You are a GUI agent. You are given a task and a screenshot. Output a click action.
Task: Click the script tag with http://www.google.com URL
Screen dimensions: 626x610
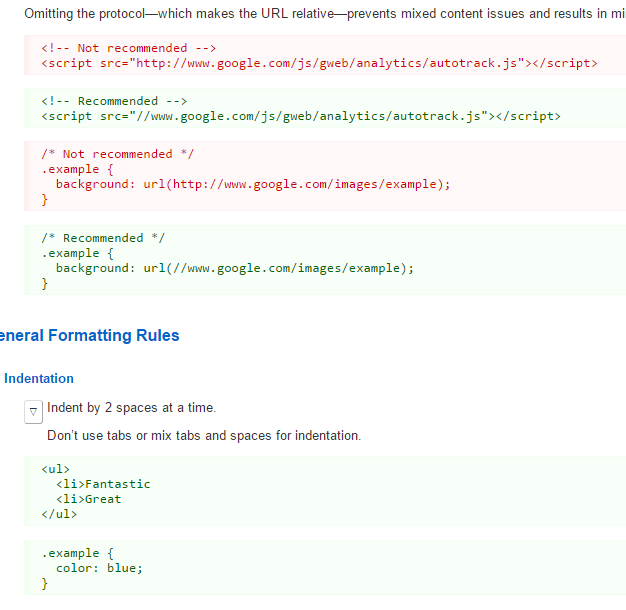pyautogui.click(x=319, y=63)
